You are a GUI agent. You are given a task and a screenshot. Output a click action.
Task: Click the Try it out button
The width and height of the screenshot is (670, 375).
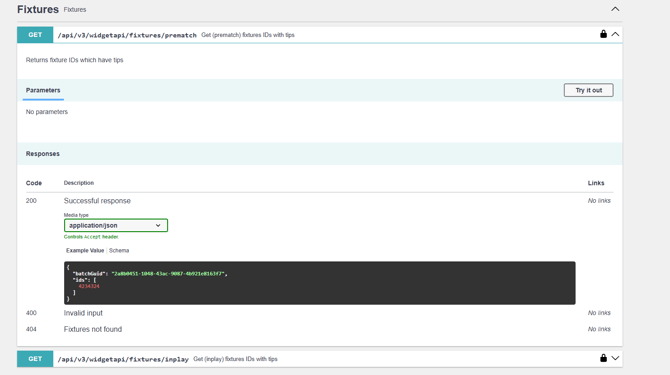click(588, 90)
